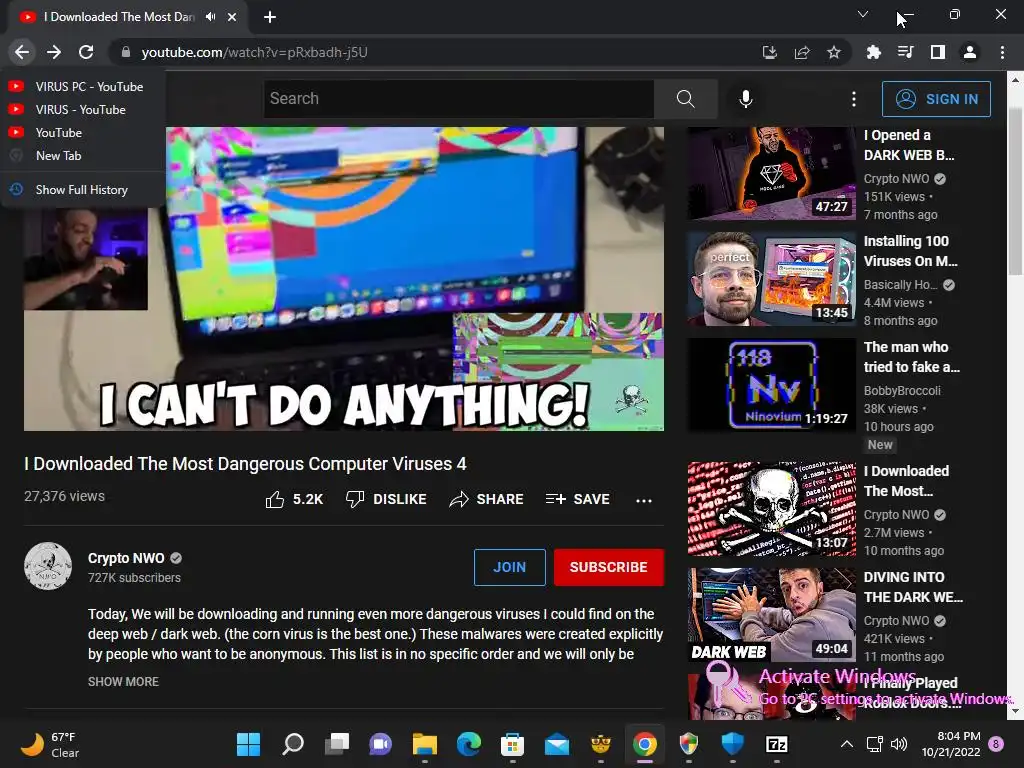Viewport: 1024px width, 768px height.
Task: Select VIRUS PC - YouTube history entry
Action: tap(82, 86)
